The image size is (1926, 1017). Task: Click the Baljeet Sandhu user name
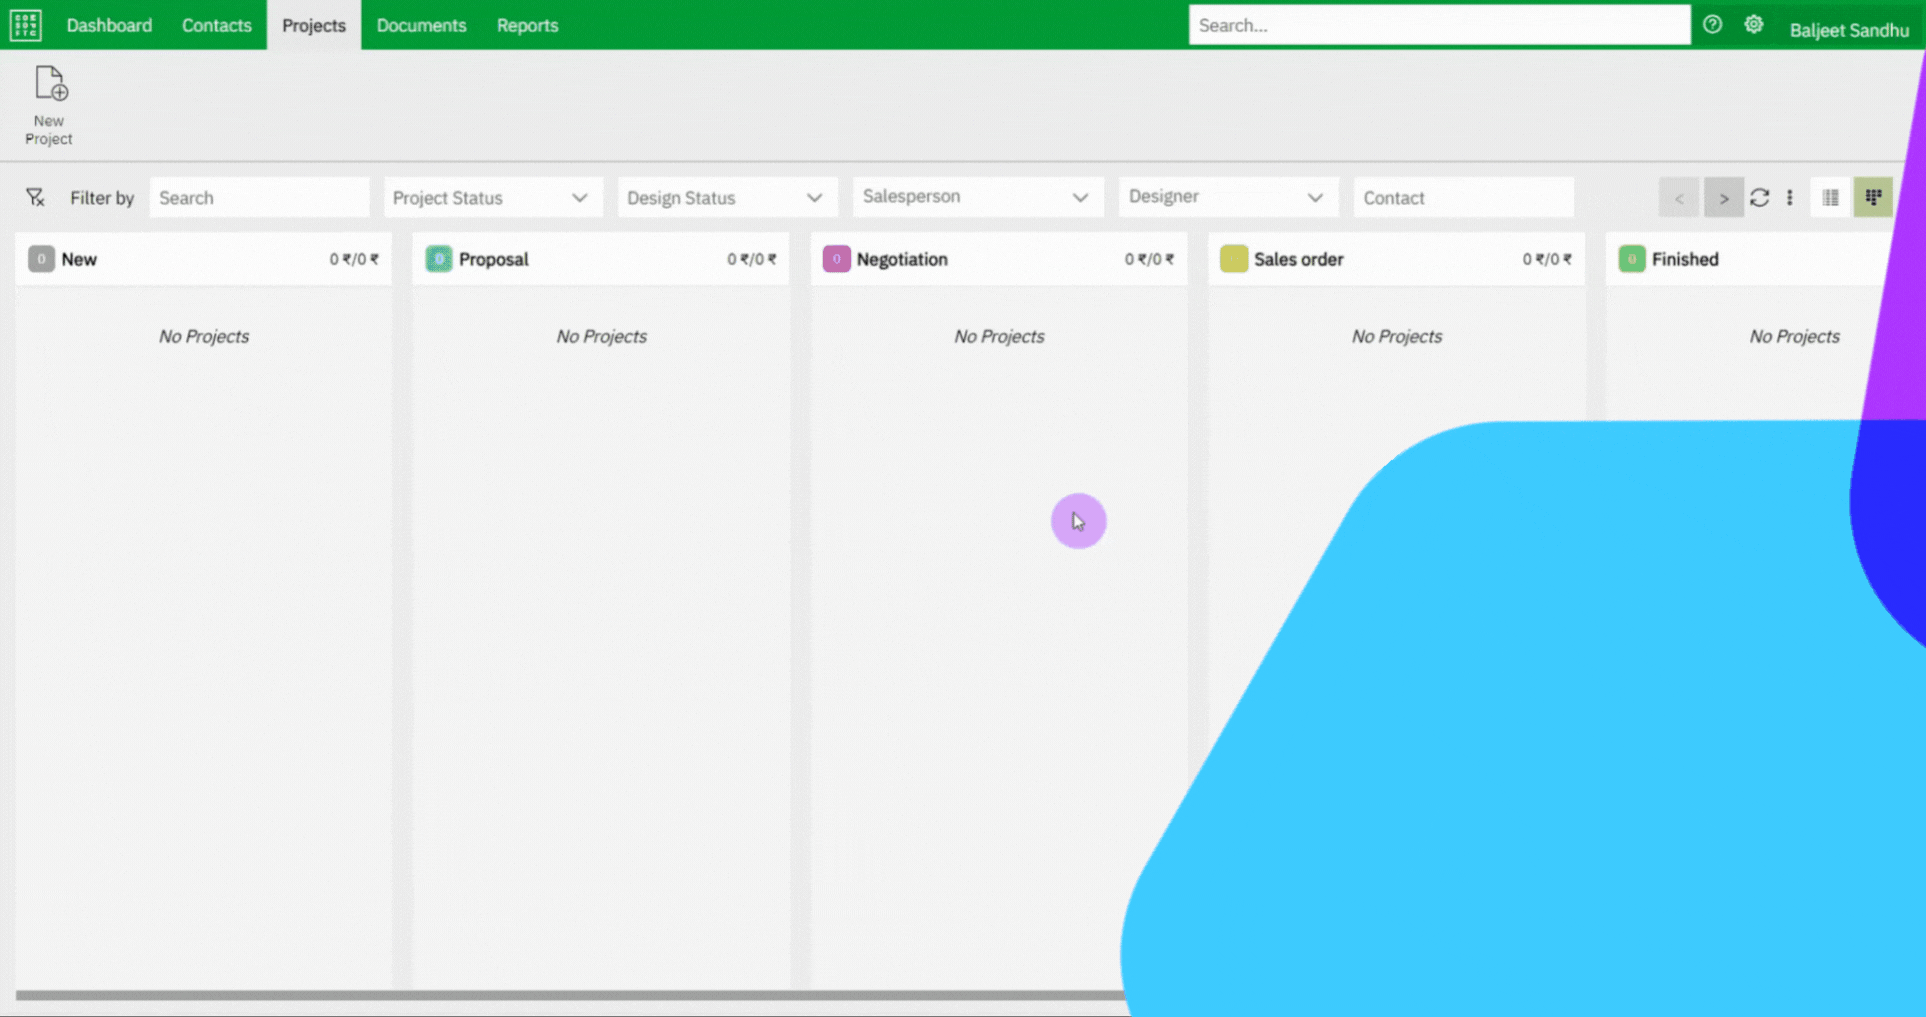click(1848, 29)
